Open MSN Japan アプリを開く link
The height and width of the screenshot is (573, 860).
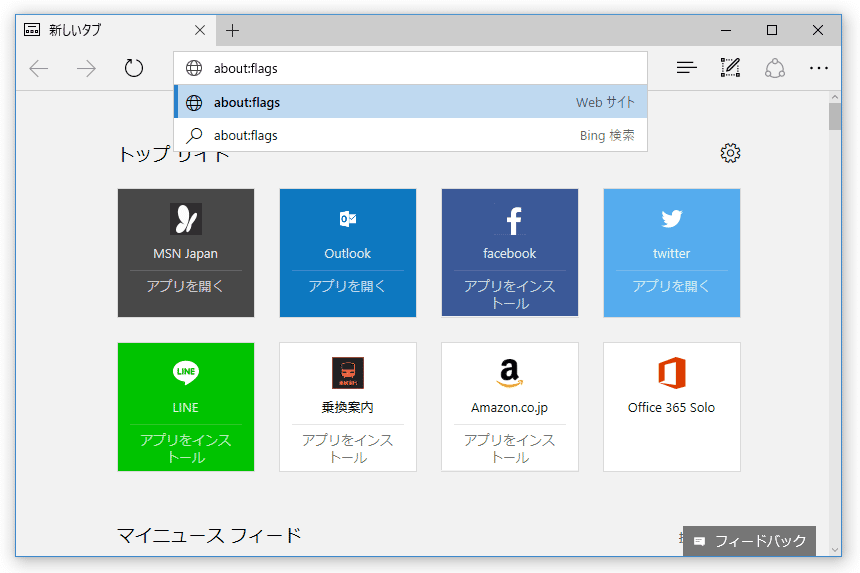(x=185, y=286)
